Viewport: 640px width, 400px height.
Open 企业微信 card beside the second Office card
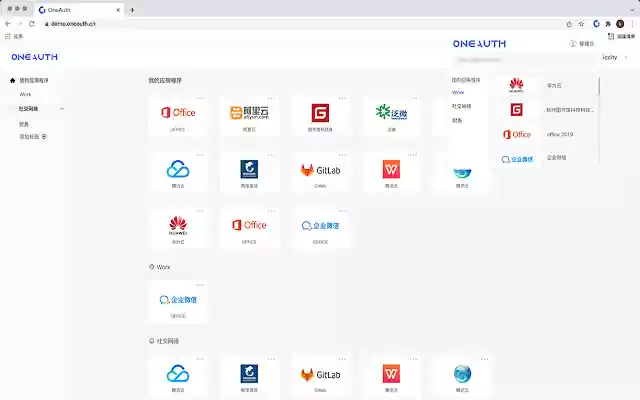pyautogui.click(x=320, y=229)
